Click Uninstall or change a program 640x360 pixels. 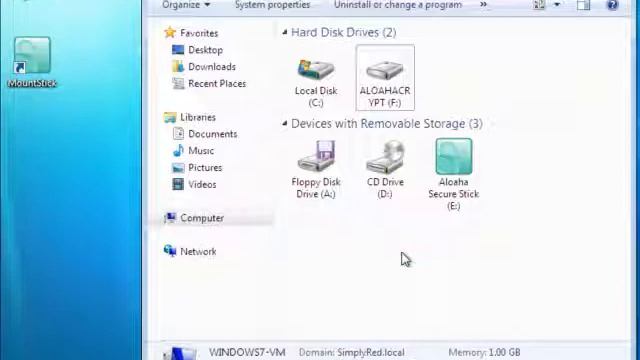tap(398, 5)
